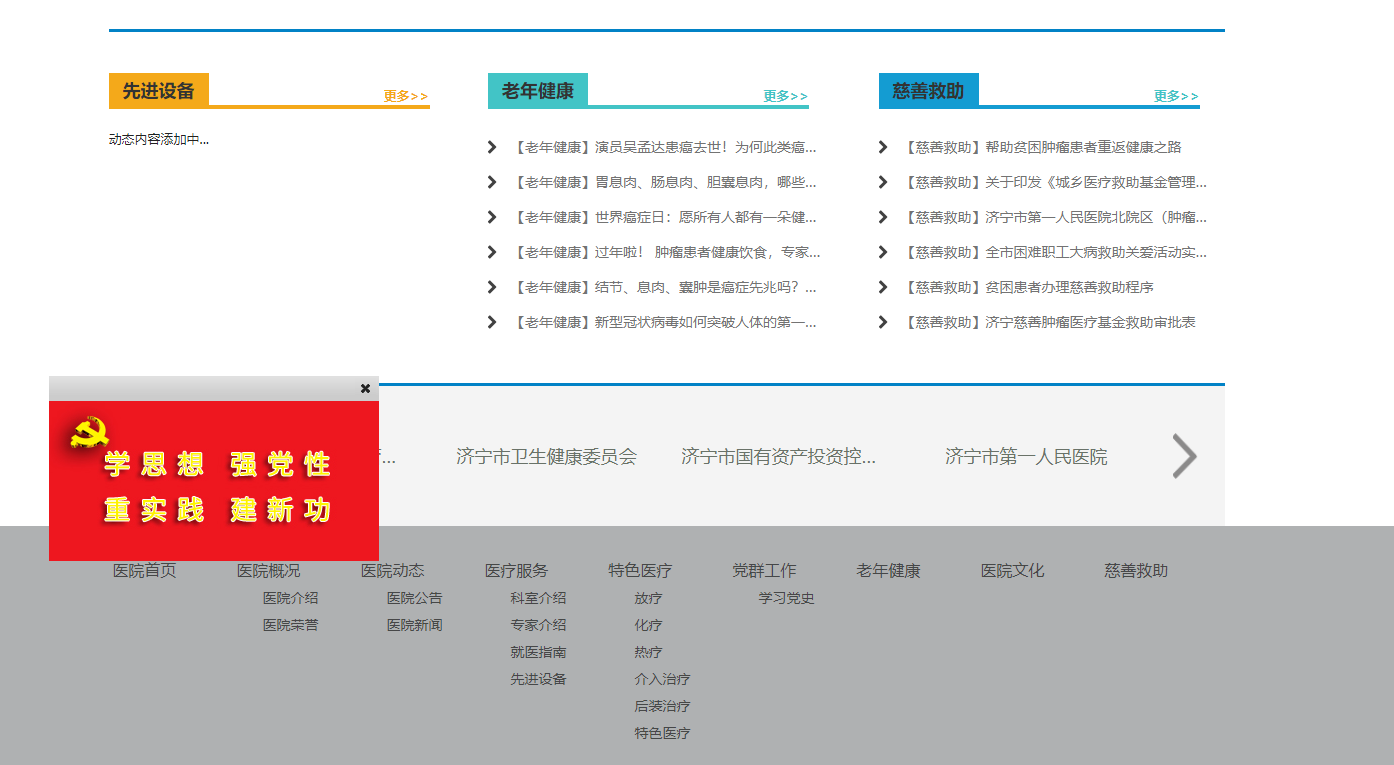Click chevron beside 世界癌症日 article
This screenshot has width=1394, height=765.
(491, 217)
